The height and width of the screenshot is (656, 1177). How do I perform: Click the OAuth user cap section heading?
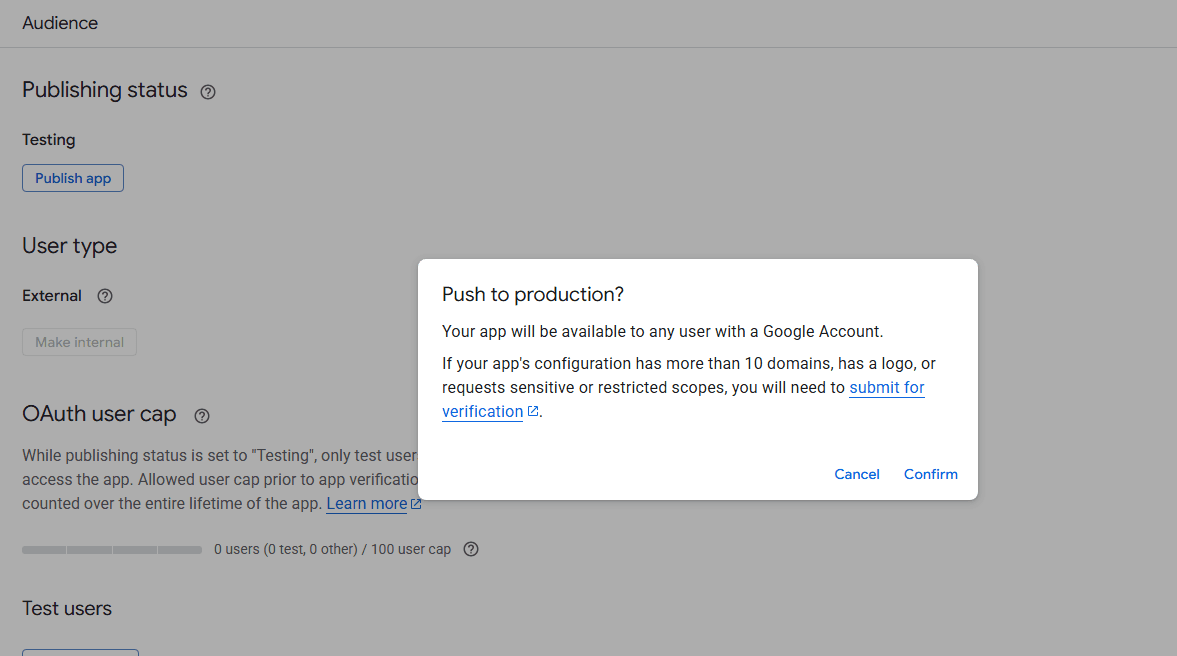(x=98, y=414)
